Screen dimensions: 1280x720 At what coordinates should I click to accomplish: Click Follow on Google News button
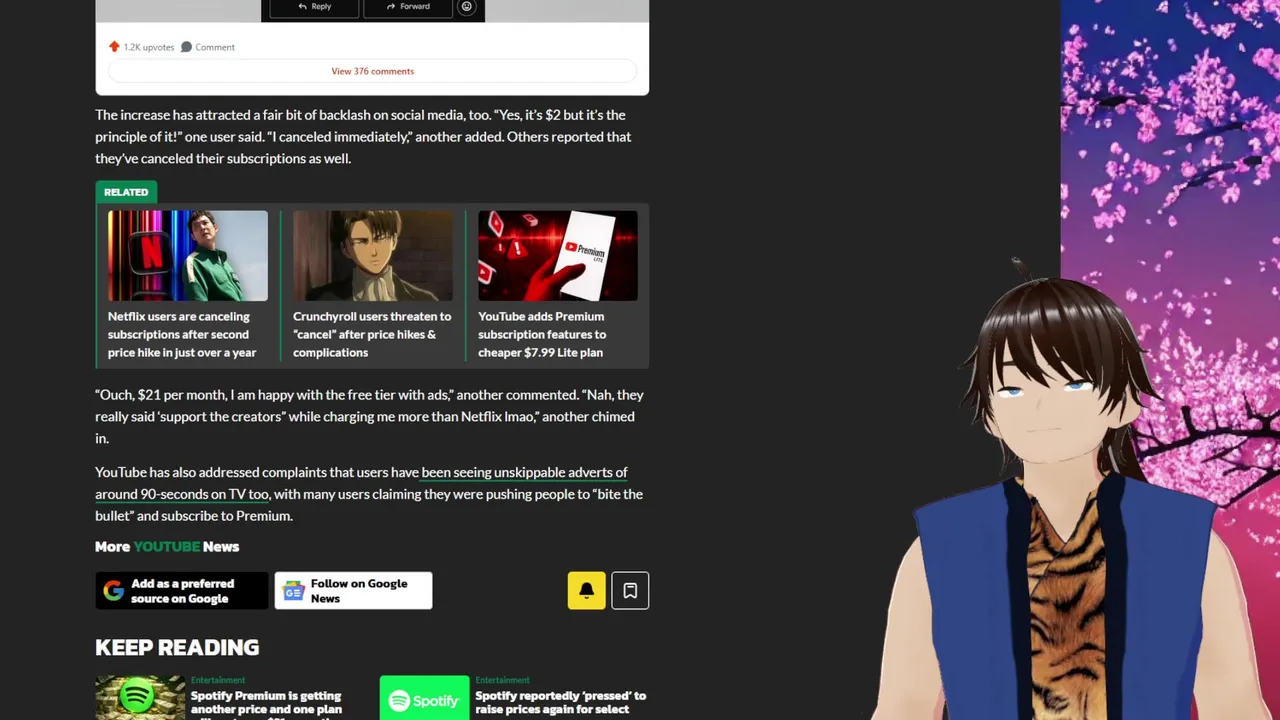click(353, 591)
